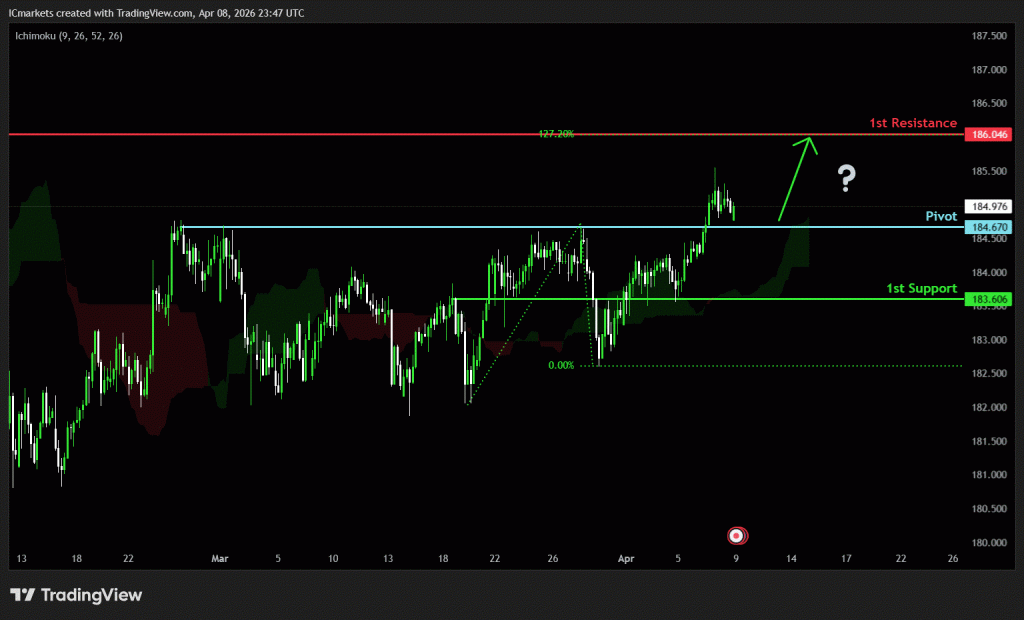Click the Apr label on time axis
The image size is (1024, 620).
(x=625, y=560)
